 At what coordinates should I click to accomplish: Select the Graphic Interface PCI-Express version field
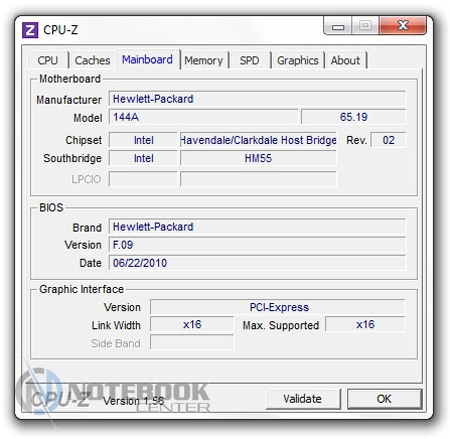[278, 307]
